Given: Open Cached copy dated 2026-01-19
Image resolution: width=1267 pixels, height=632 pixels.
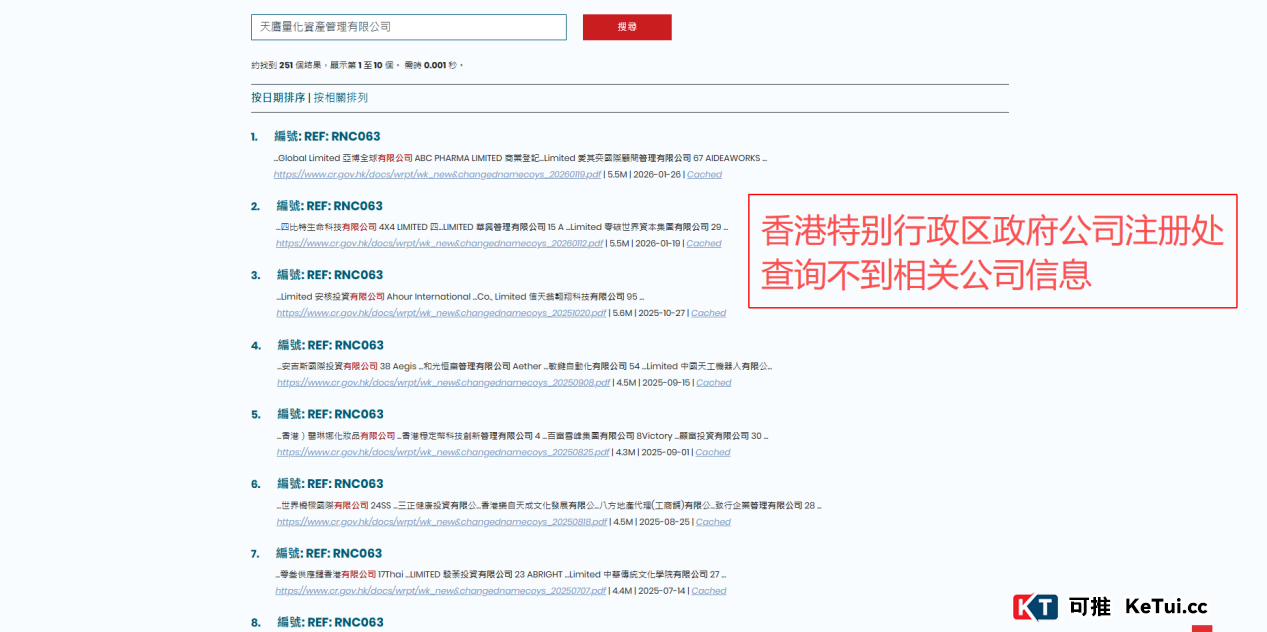Looking at the screenshot, I should (x=704, y=243).
